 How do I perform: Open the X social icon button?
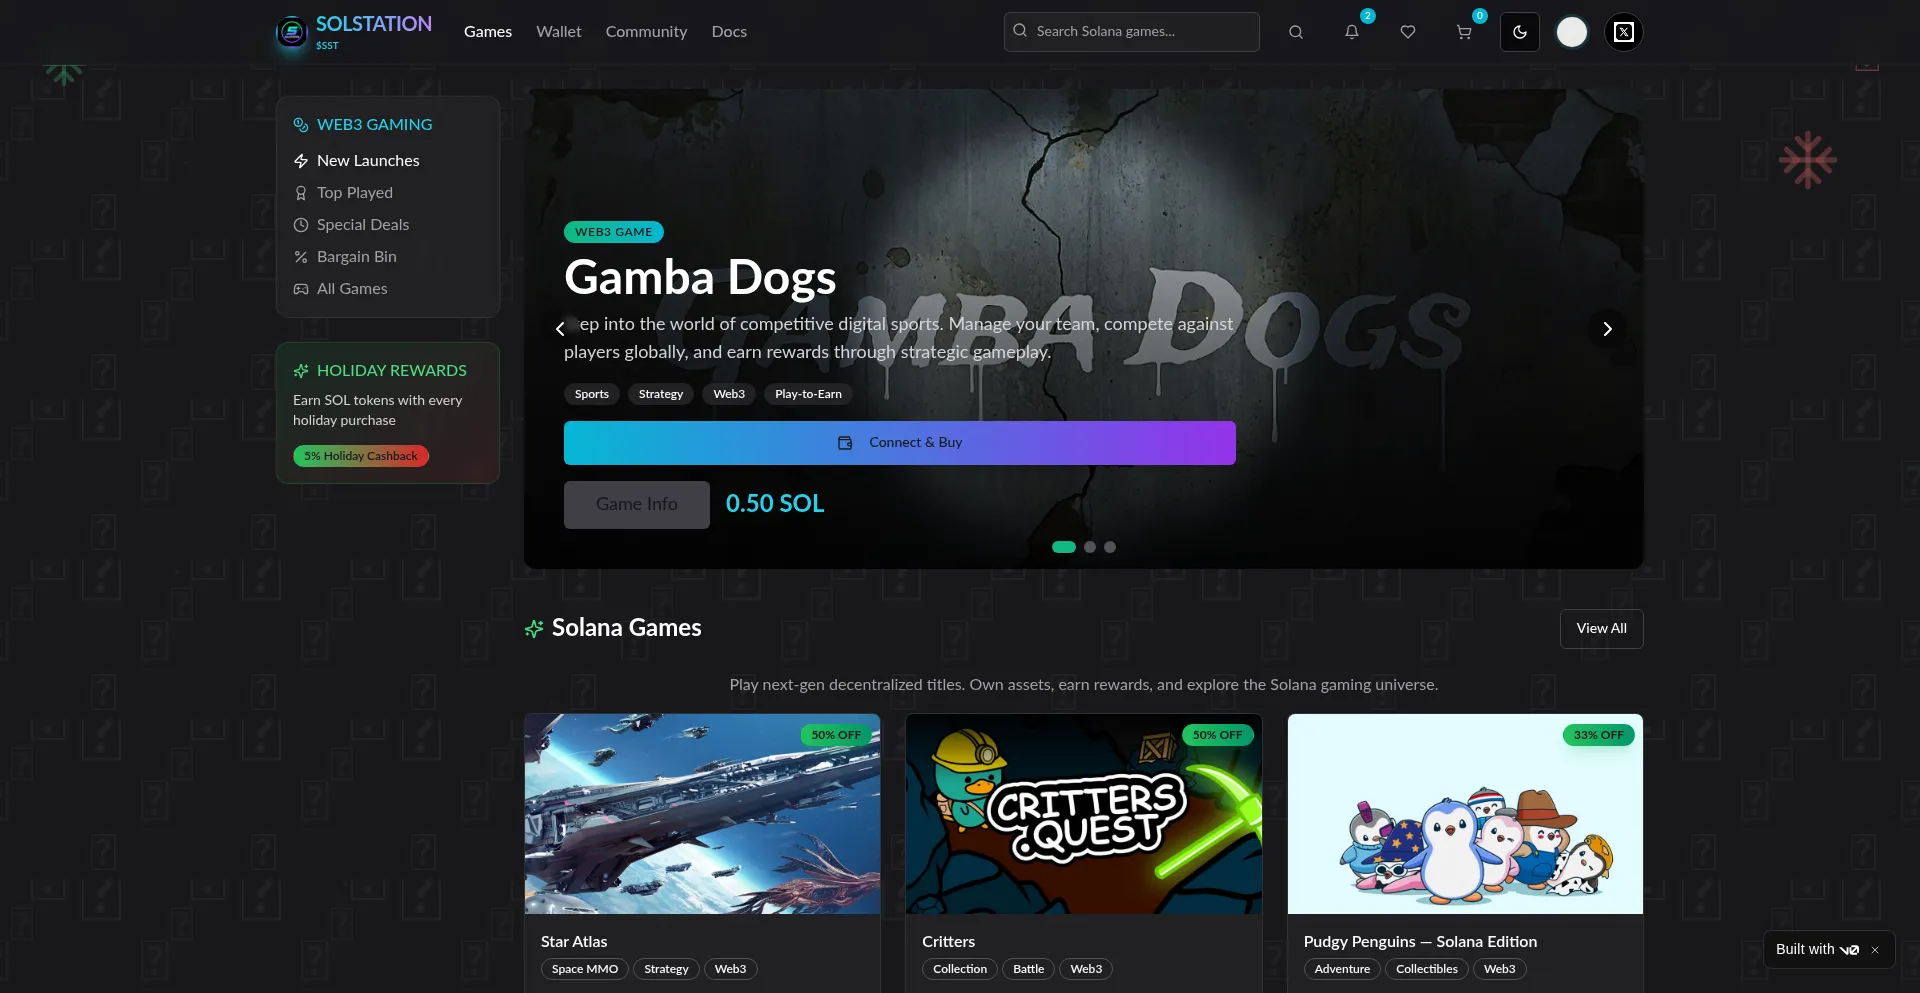(x=1624, y=32)
